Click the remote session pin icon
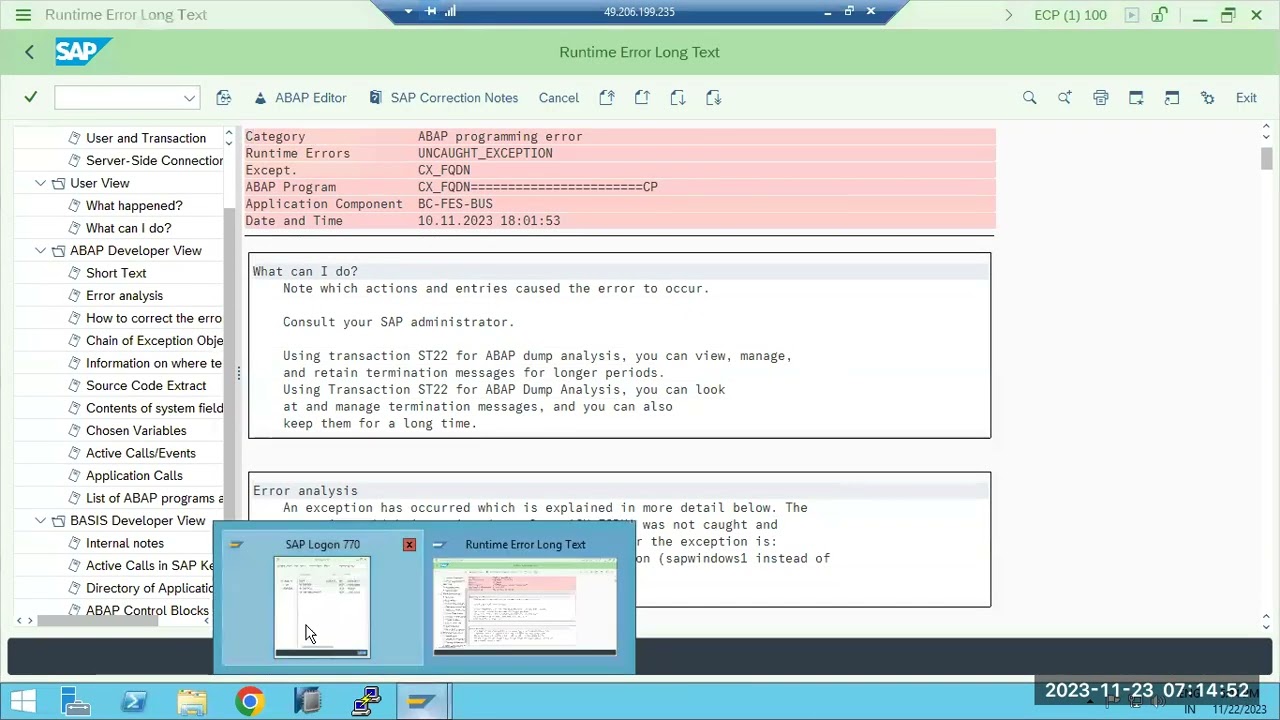The width and height of the screenshot is (1280, 720). [x=431, y=12]
